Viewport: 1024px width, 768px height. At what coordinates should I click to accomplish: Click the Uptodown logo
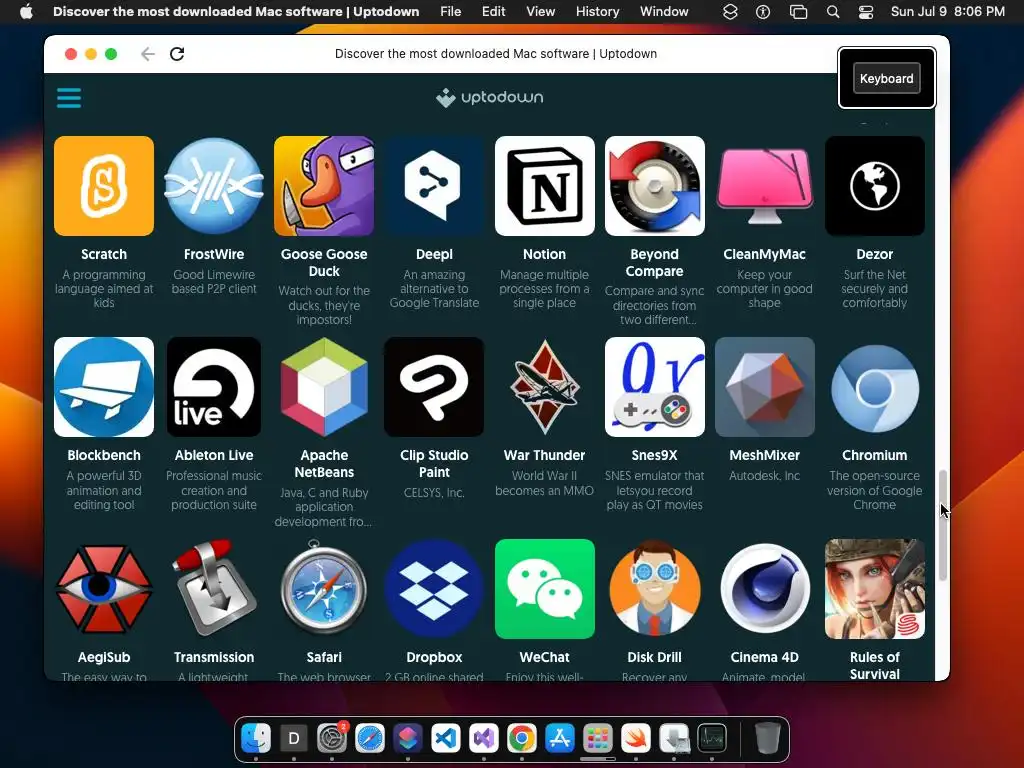click(490, 97)
